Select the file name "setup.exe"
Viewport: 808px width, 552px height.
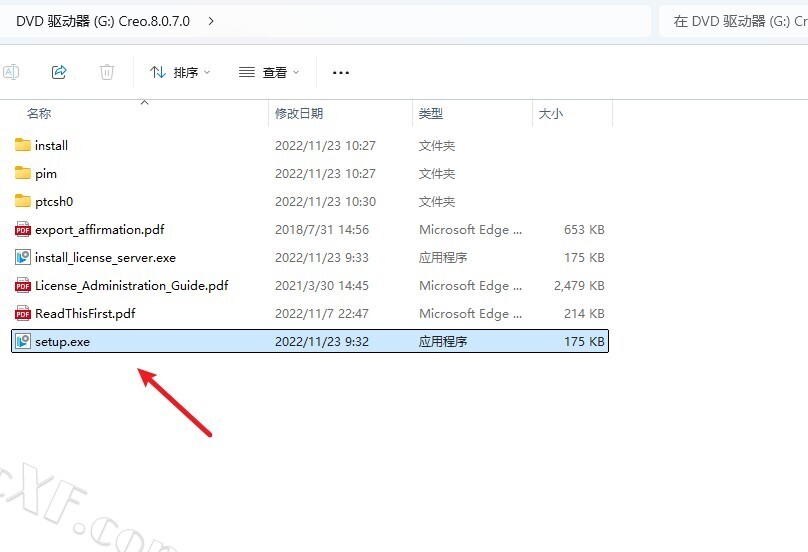point(62,342)
